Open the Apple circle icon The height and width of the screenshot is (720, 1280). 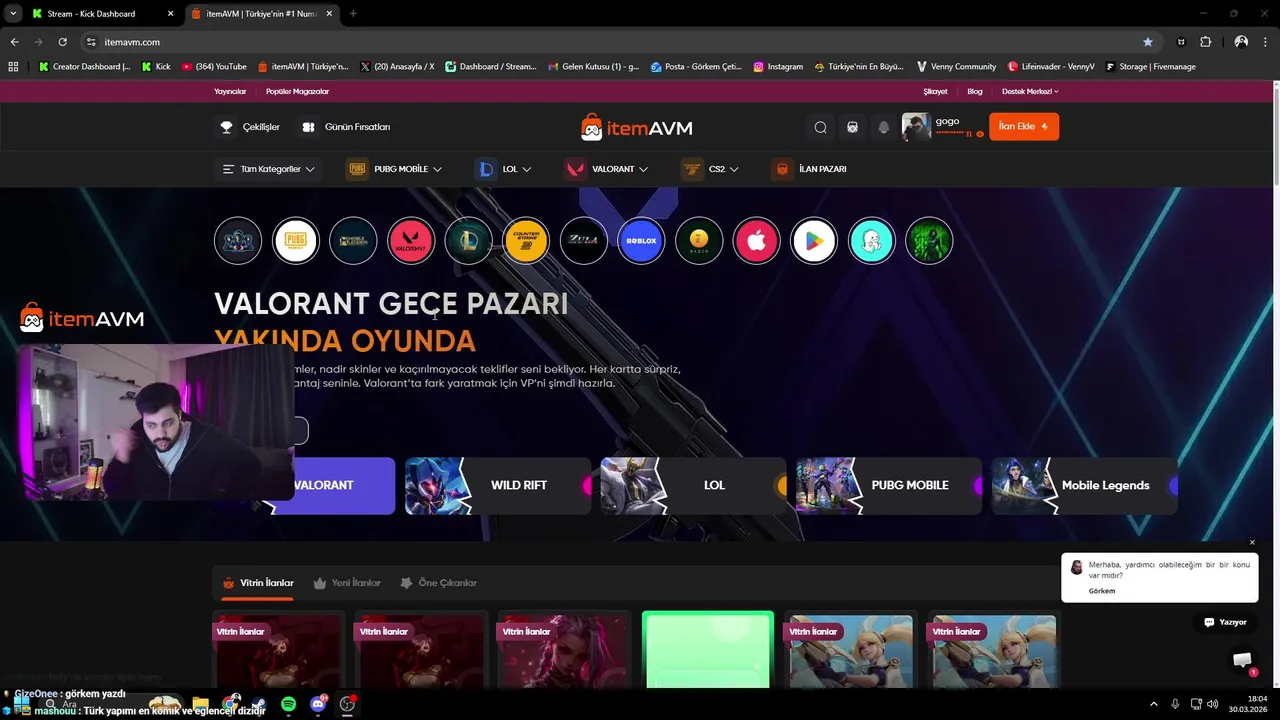[756, 241]
